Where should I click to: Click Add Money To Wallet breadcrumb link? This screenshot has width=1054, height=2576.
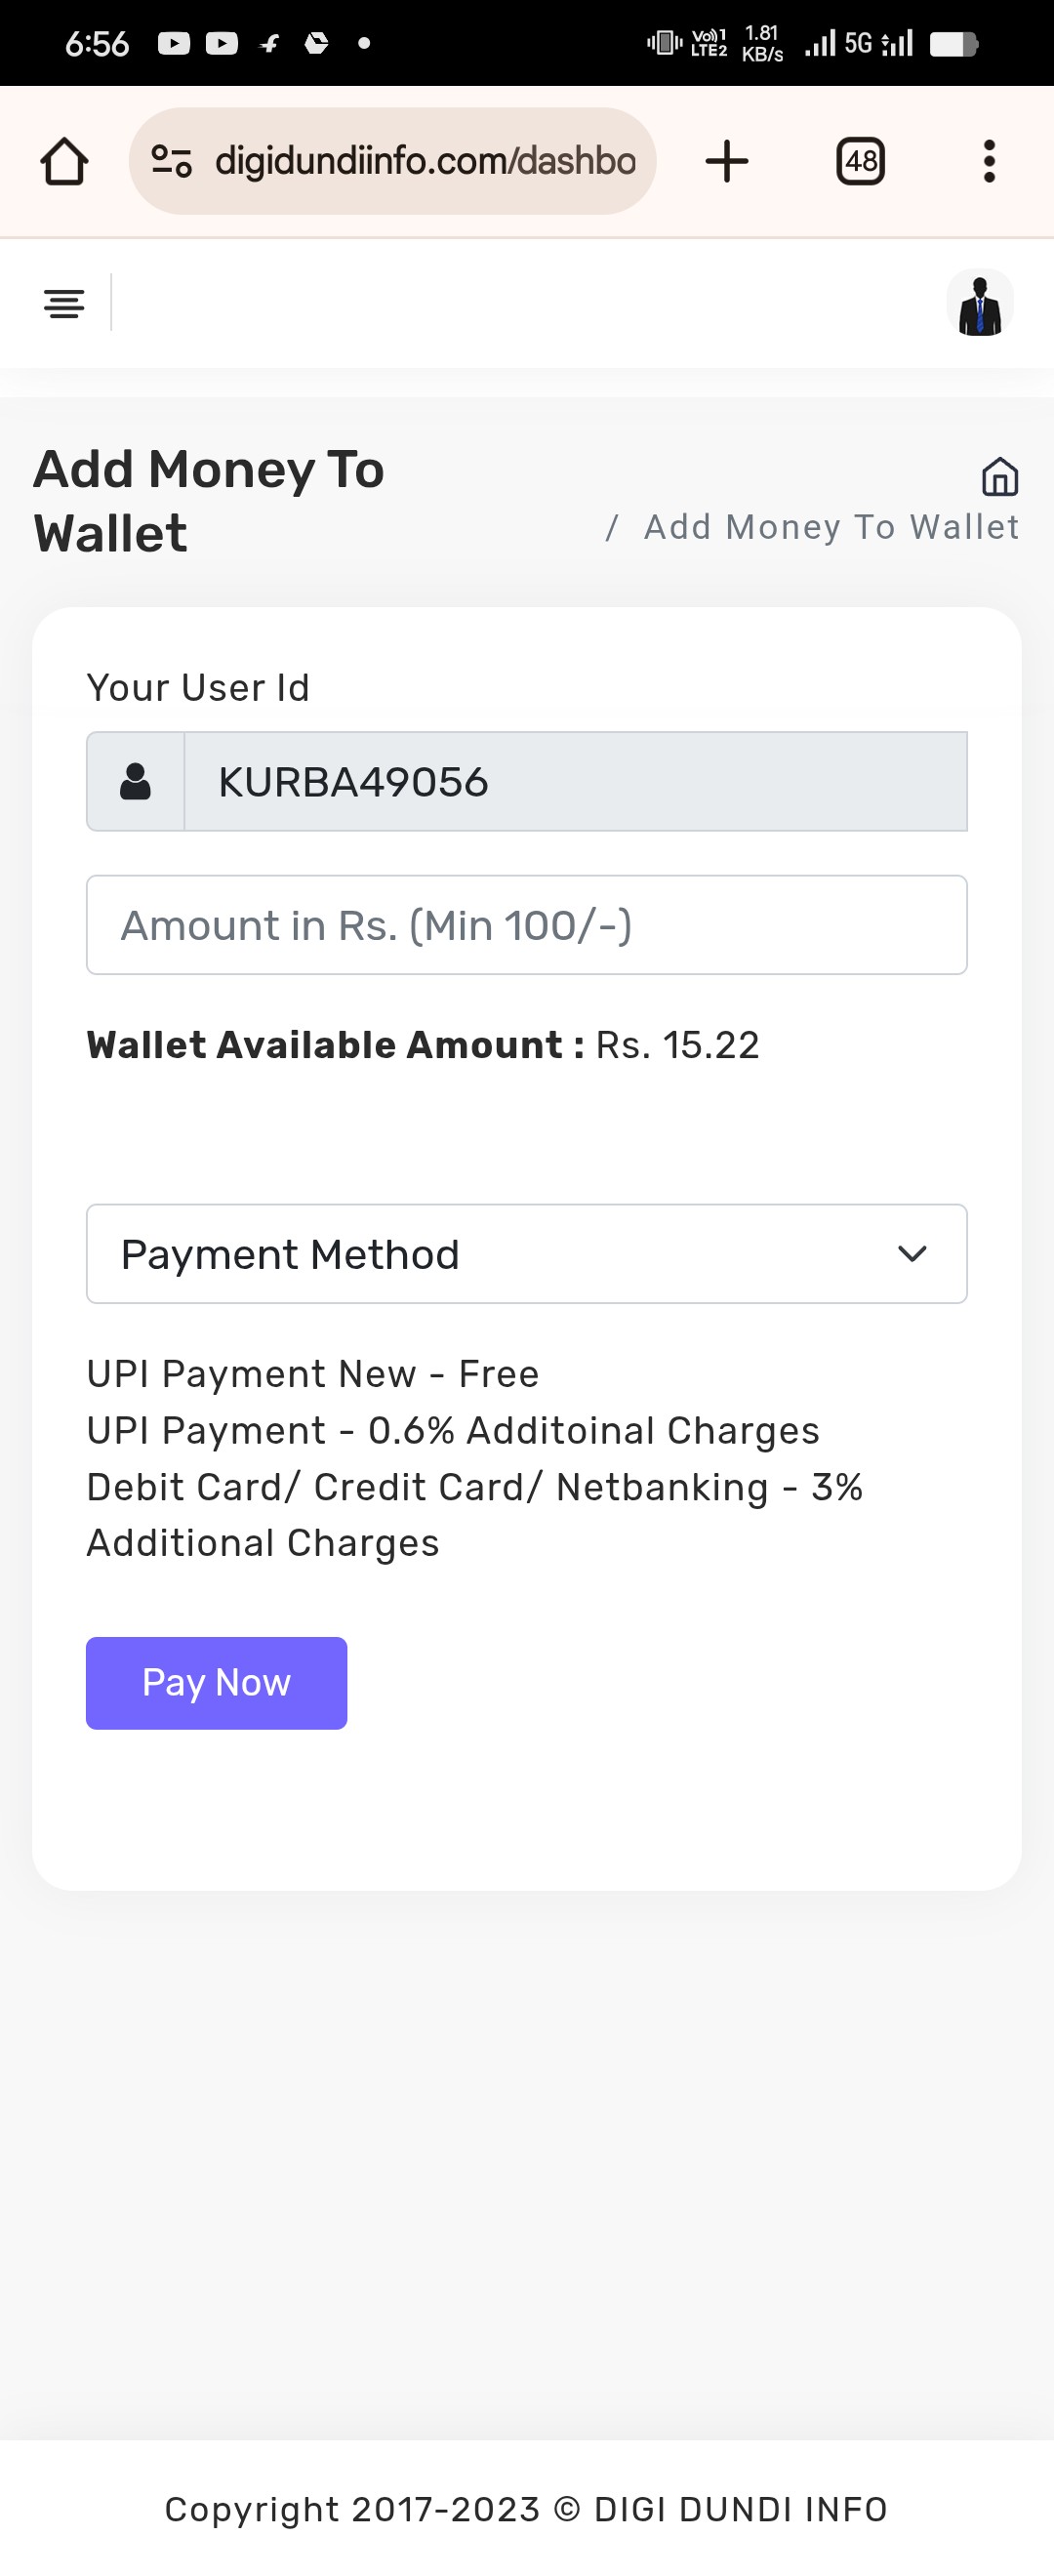click(831, 527)
